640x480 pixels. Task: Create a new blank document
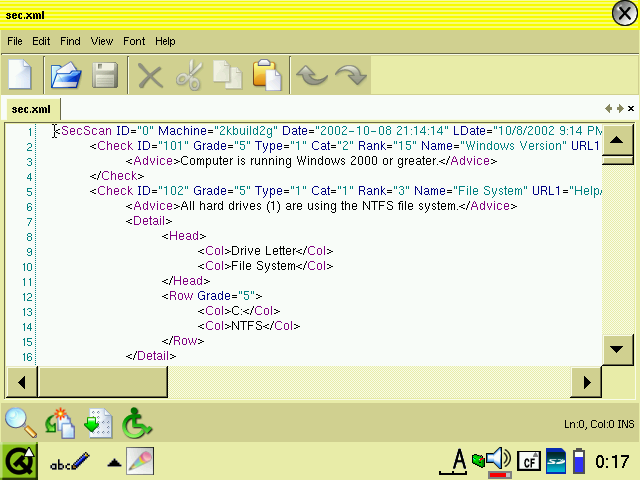[20, 74]
